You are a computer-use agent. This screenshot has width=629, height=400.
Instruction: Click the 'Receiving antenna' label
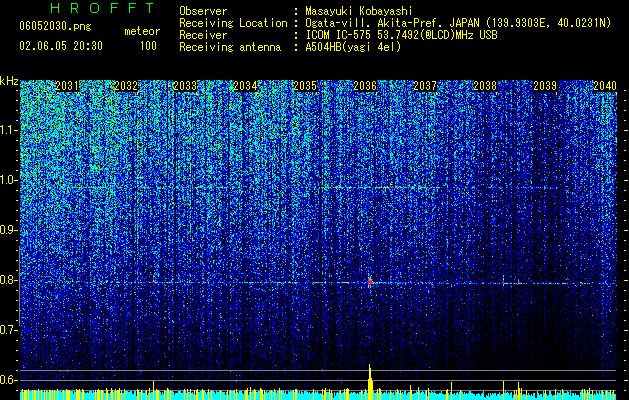click(x=230, y=47)
